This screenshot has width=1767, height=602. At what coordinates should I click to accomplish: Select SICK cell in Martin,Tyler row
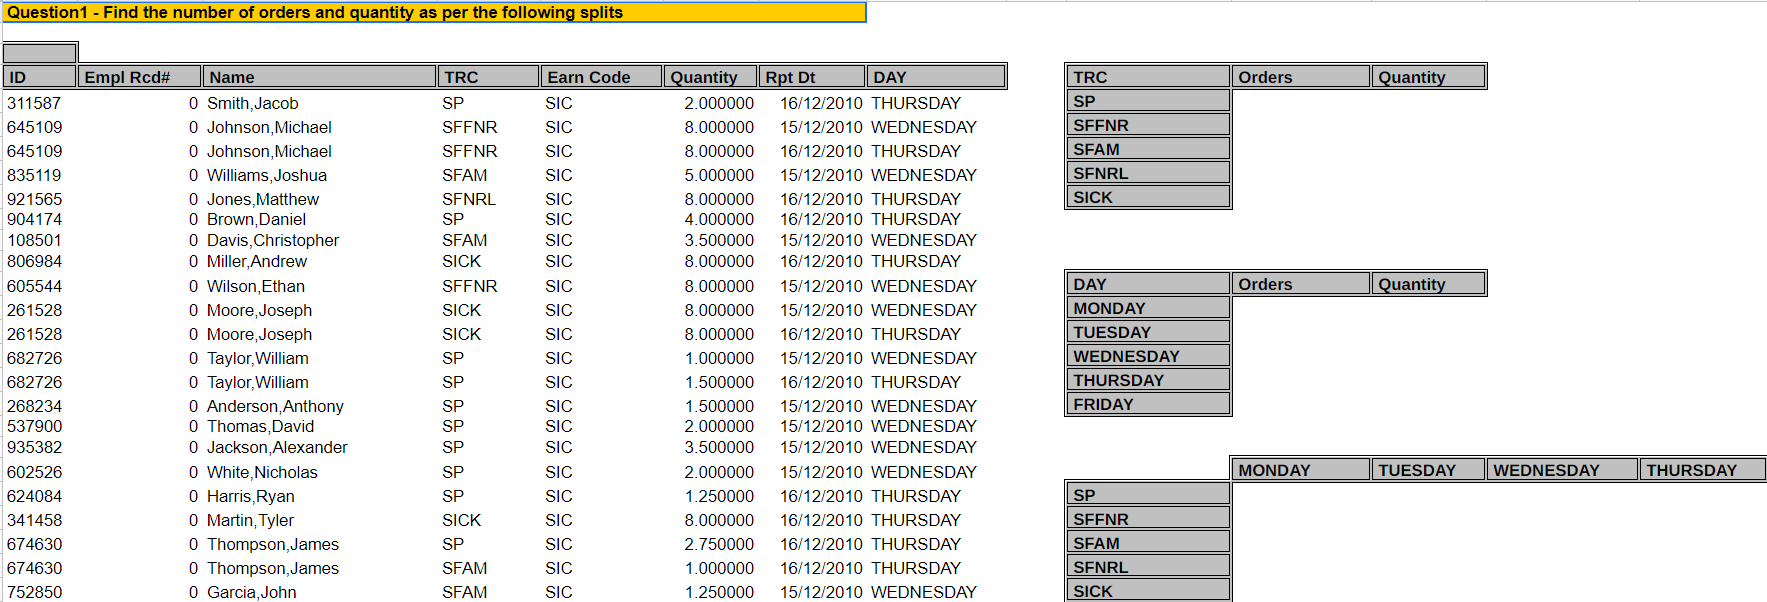pos(462,520)
